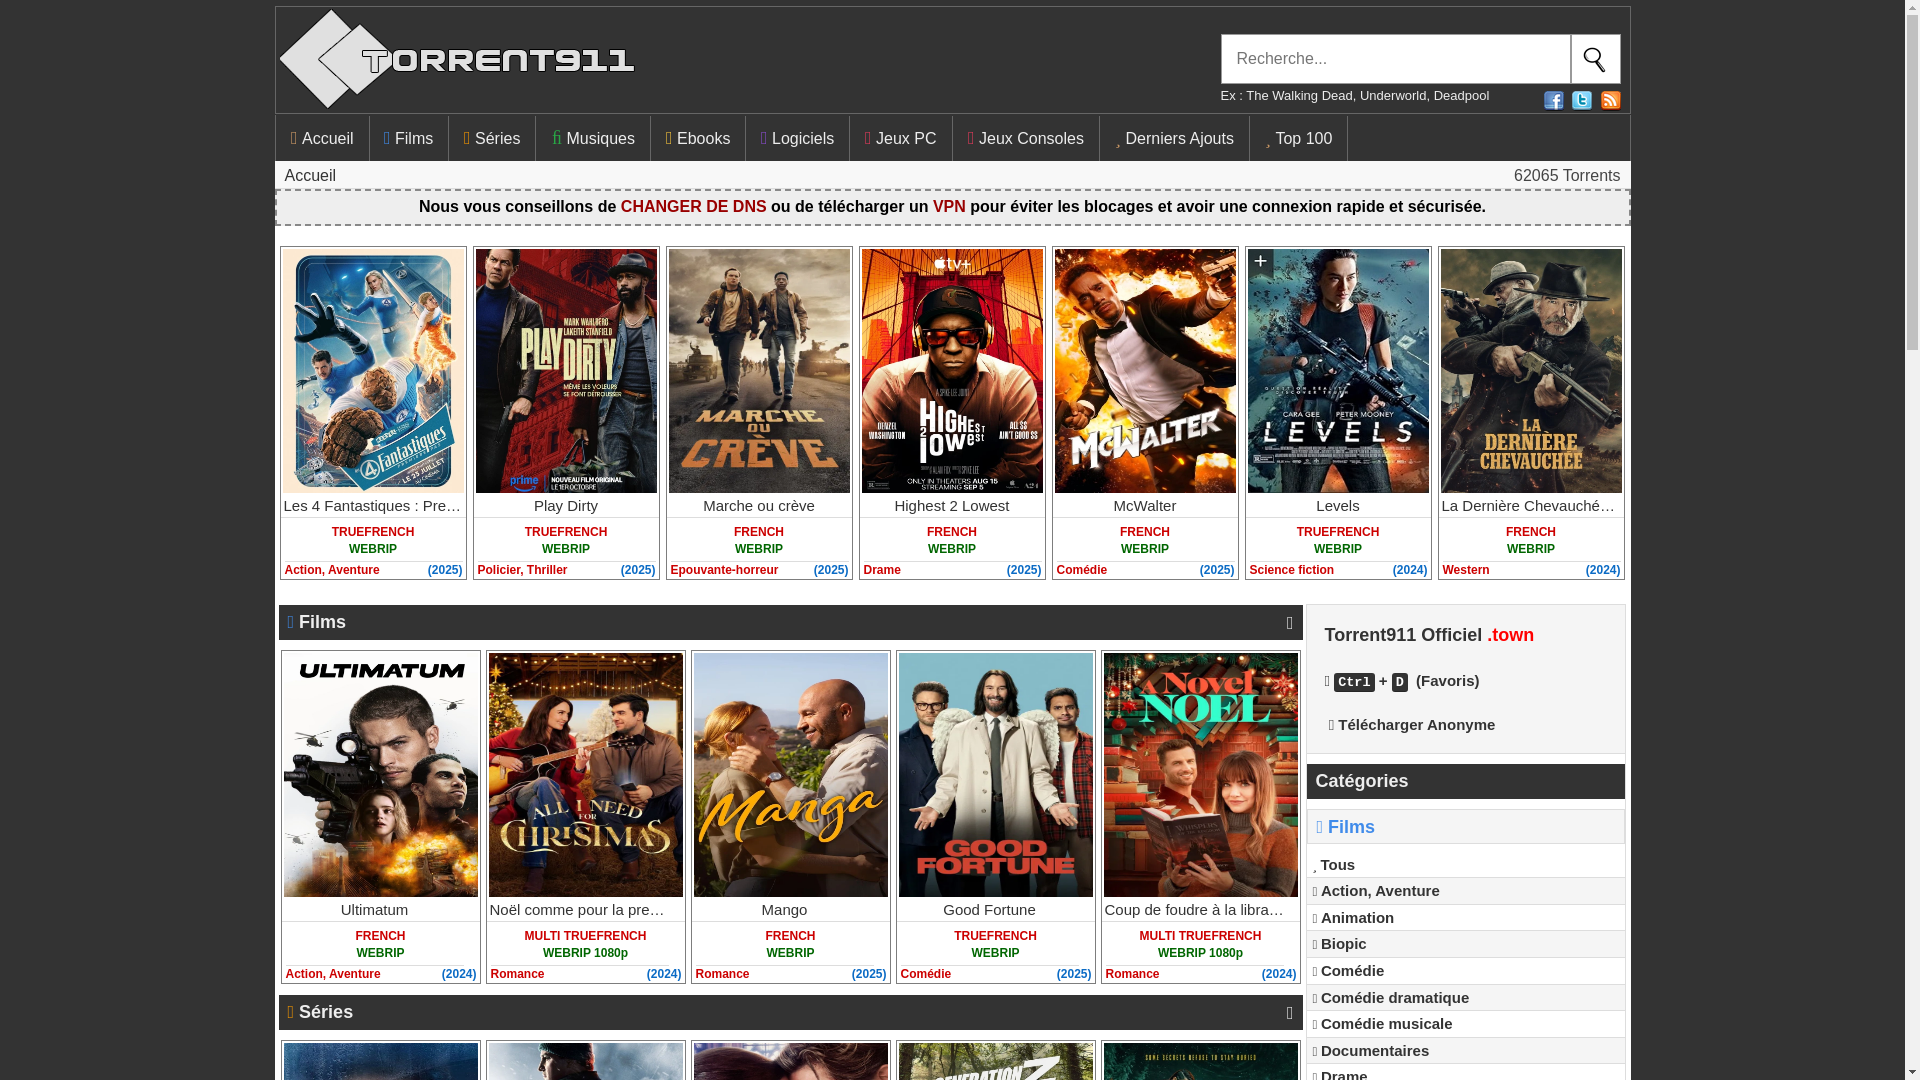The image size is (1920, 1080).
Task: Open the All I Need for Christmas poster
Action: click(586, 775)
